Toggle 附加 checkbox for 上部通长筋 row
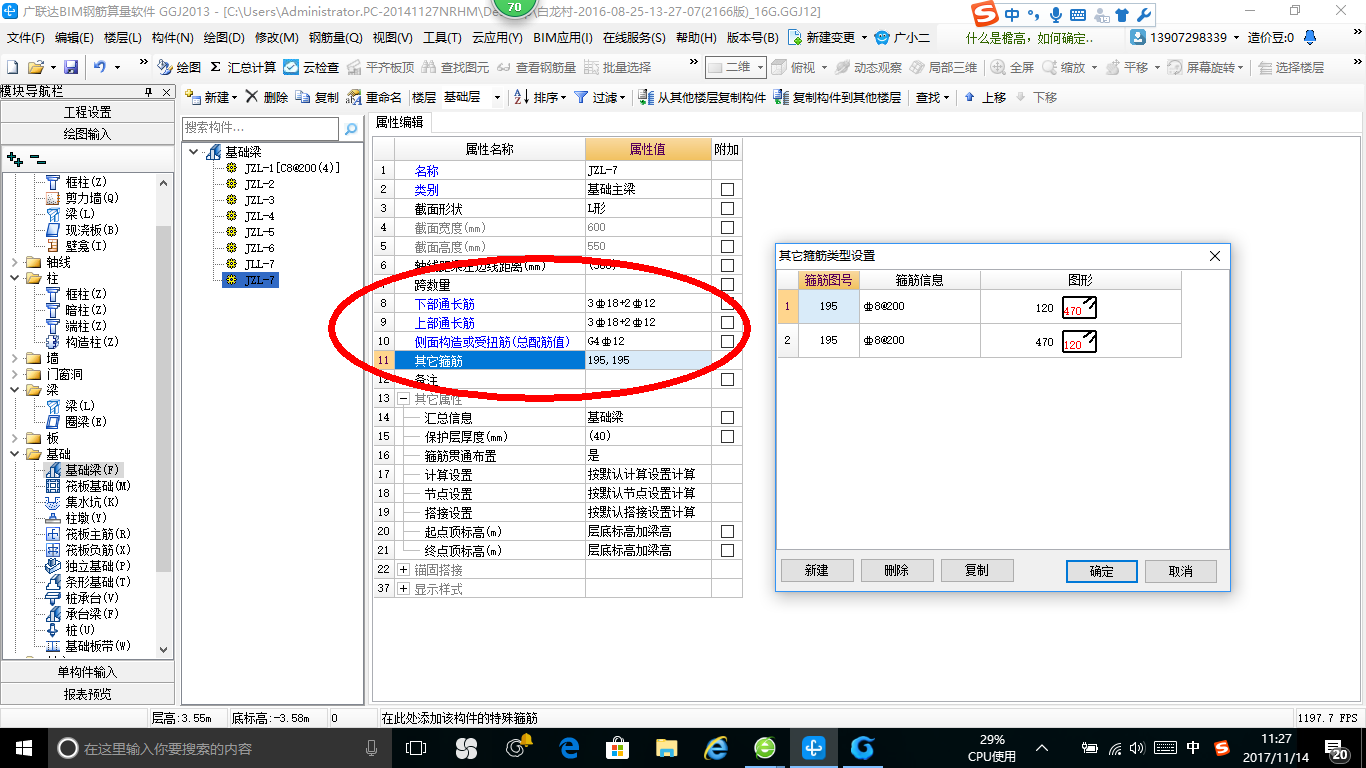Viewport: 1366px width, 768px height. pos(727,322)
